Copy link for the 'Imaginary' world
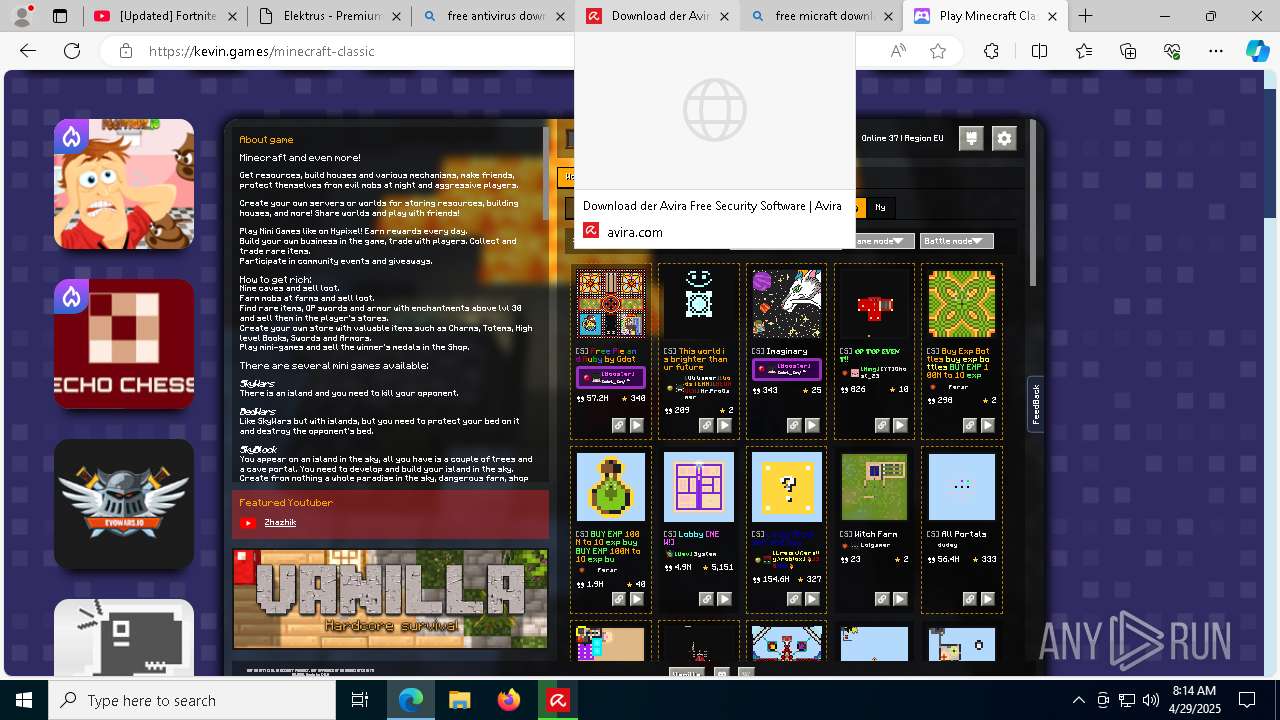1280x720 pixels. [x=794, y=425]
